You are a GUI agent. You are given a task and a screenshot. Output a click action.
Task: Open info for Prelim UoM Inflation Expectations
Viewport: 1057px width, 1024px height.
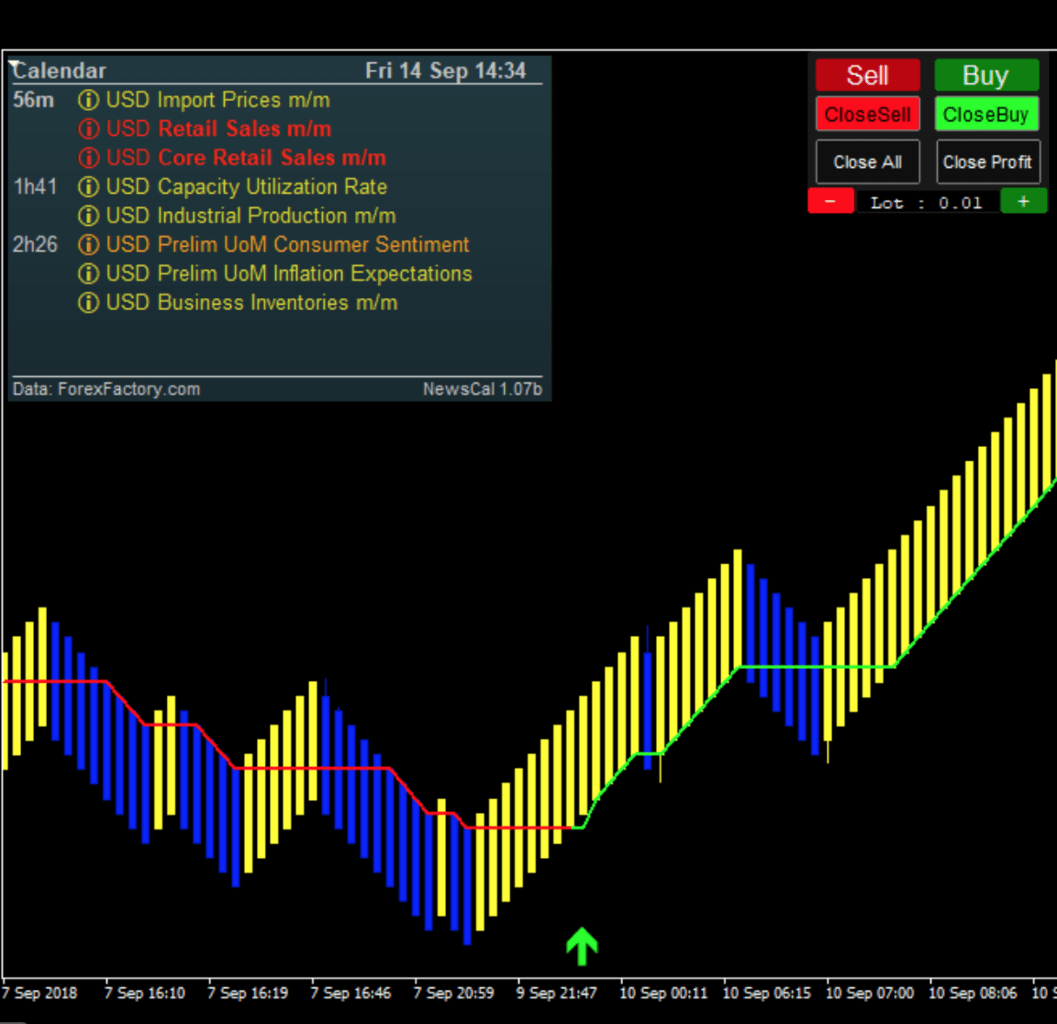[87, 273]
